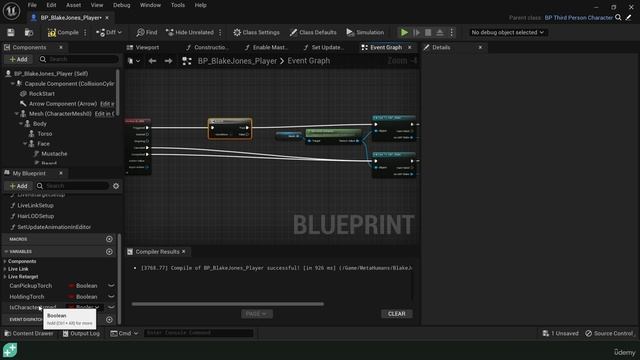The image size is (640, 360).
Task: Toggle HoldingTorch instance-editable eye icon
Action: (111, 297)
